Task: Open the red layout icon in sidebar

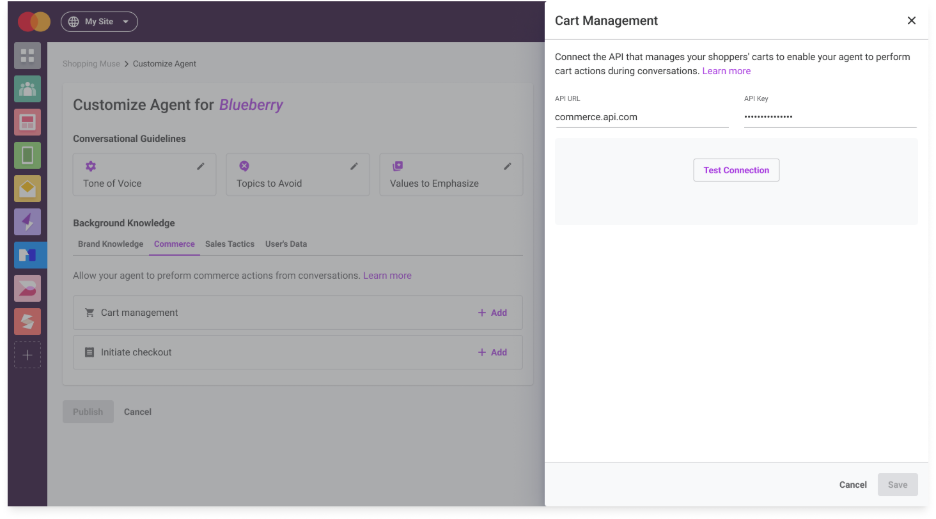Action: [x=27, y=122]
